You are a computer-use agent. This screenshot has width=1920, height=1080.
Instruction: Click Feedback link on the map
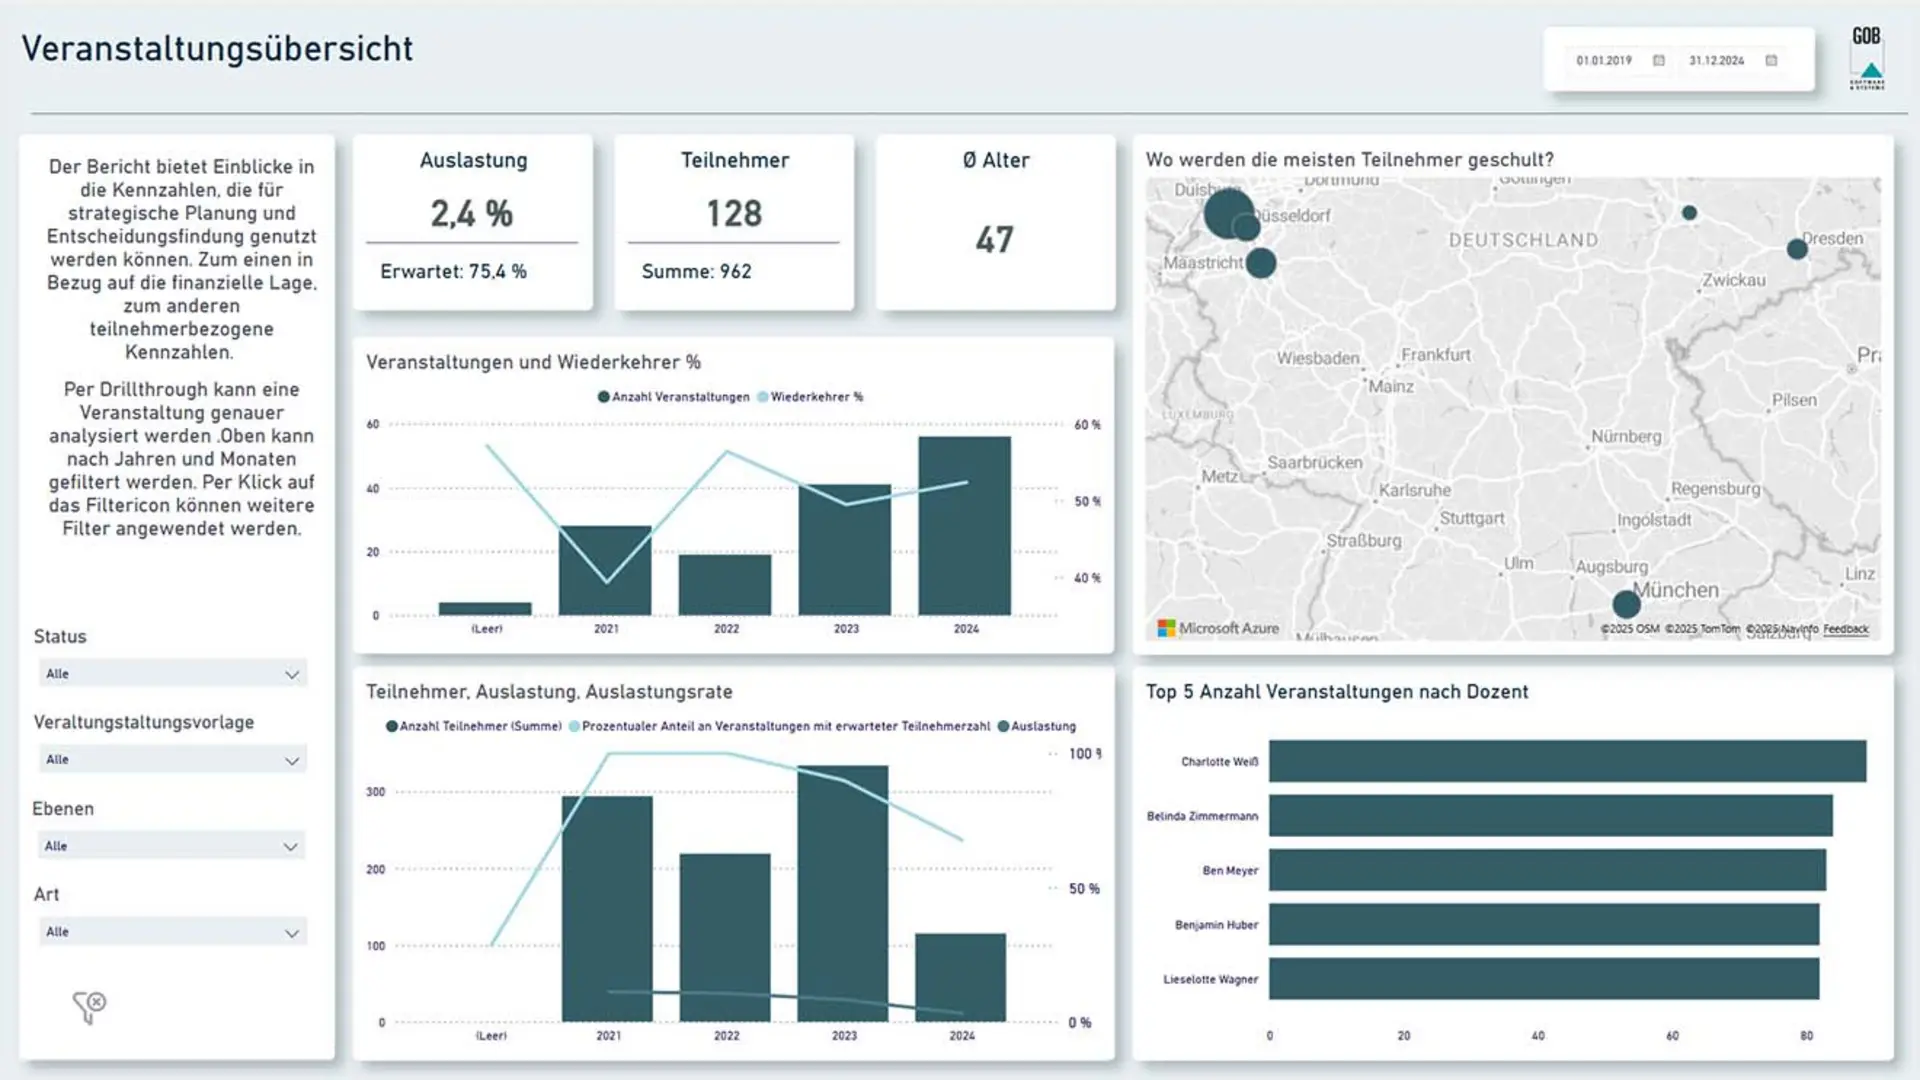[x=1845, y=629]
